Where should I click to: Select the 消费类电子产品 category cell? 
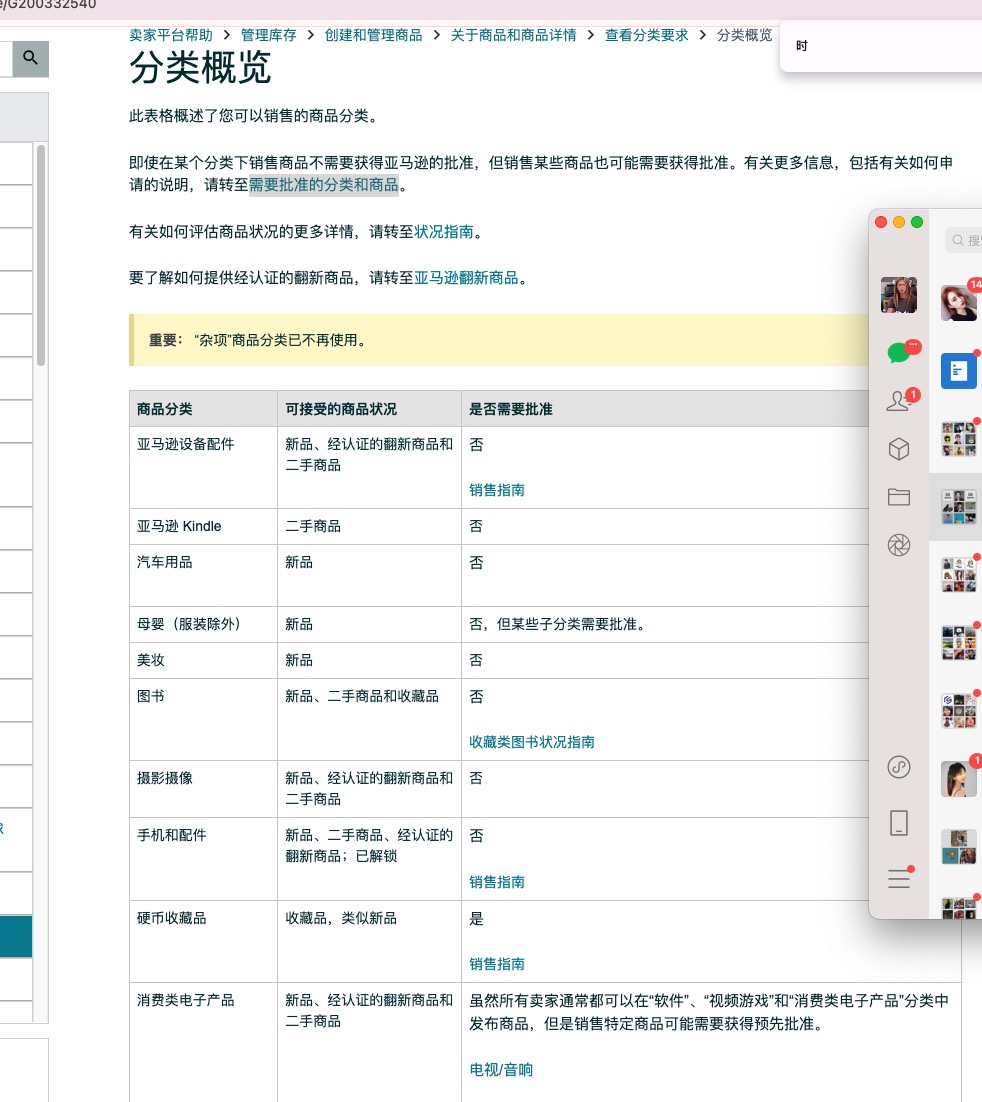pos(203,1042)
